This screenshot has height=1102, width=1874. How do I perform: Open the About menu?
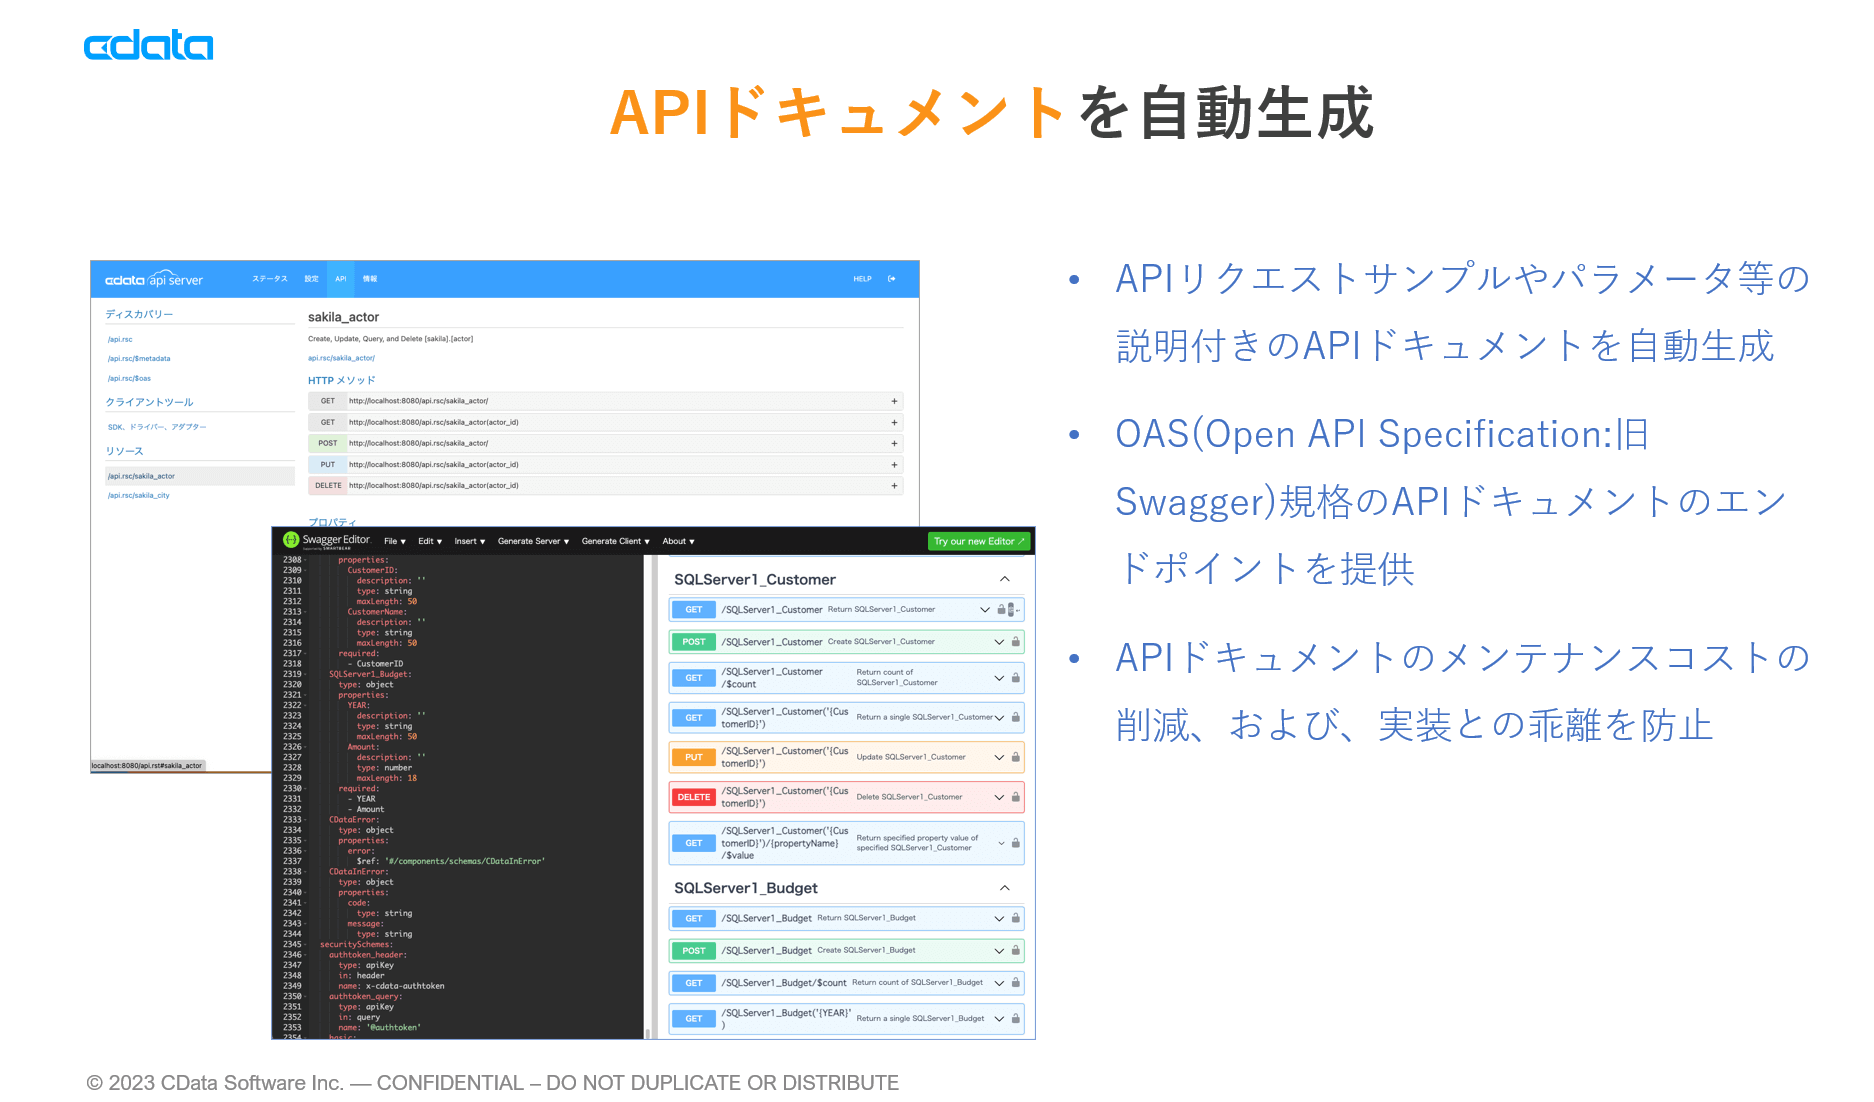pyautogui.click(x=678, y=541)
